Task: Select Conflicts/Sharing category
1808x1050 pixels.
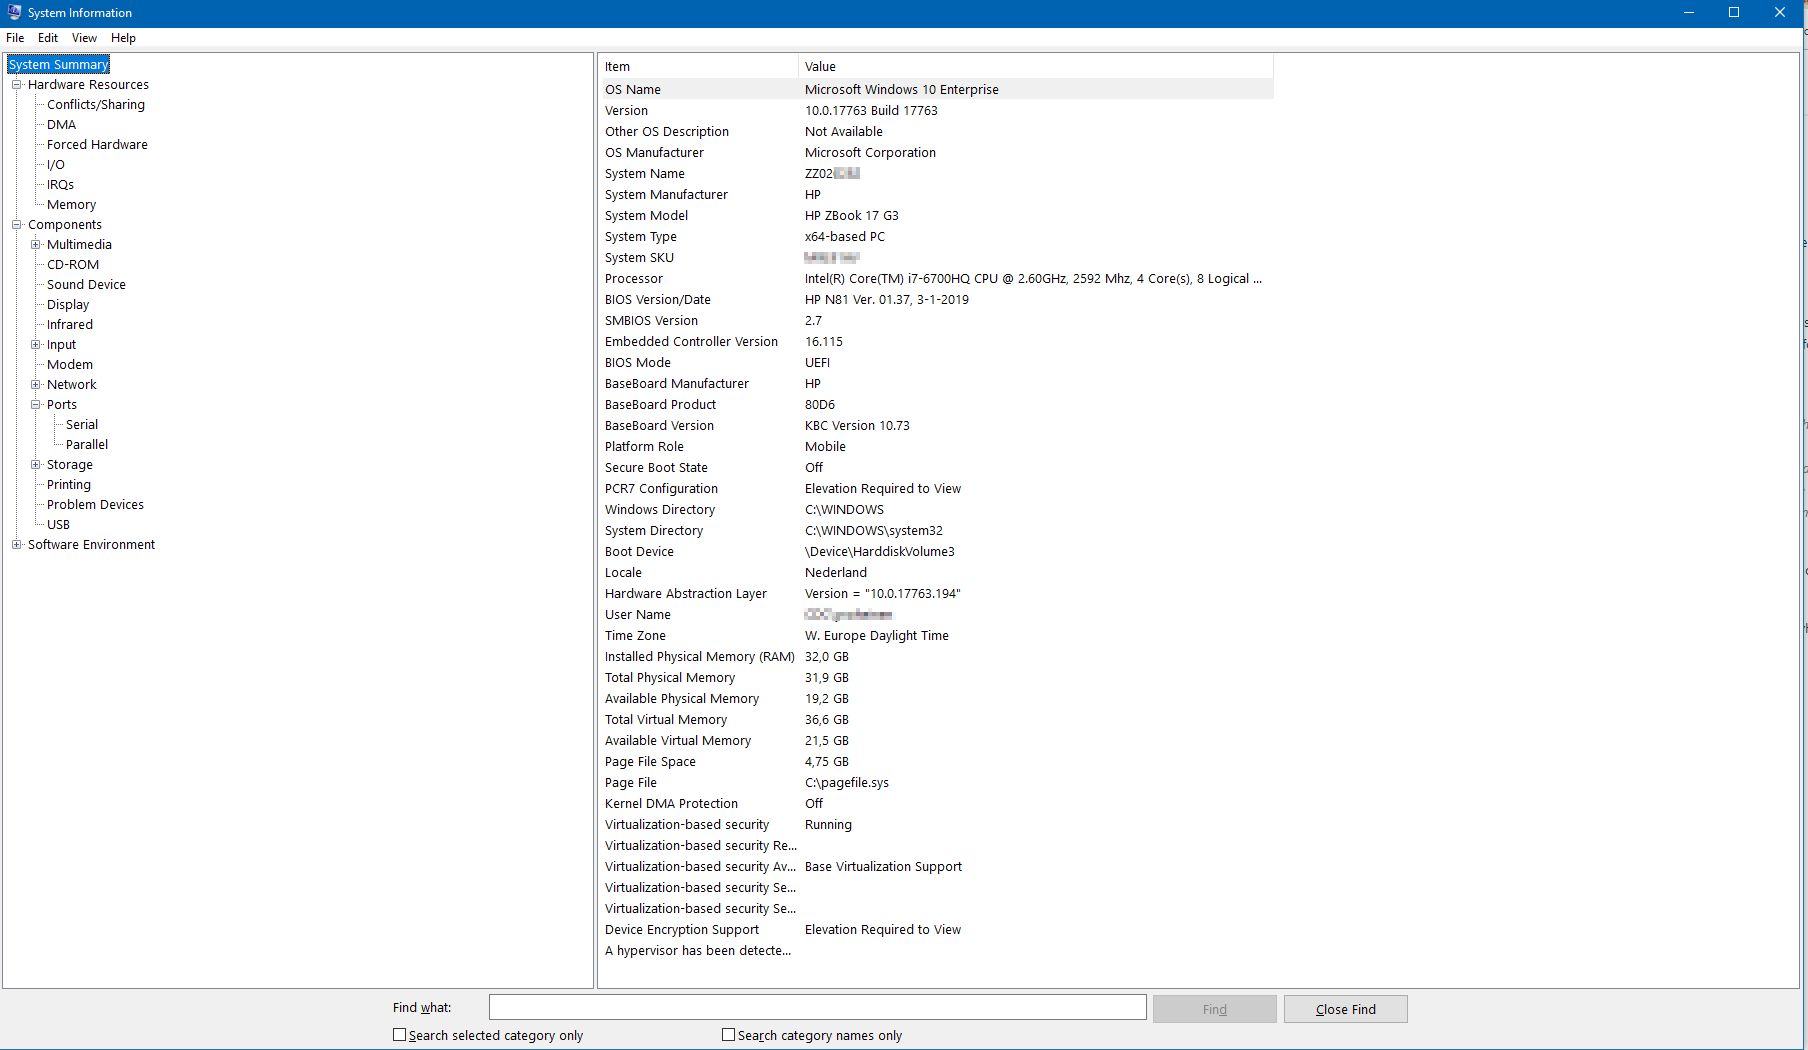Action: pyautogui.click(x=96, y=105)
